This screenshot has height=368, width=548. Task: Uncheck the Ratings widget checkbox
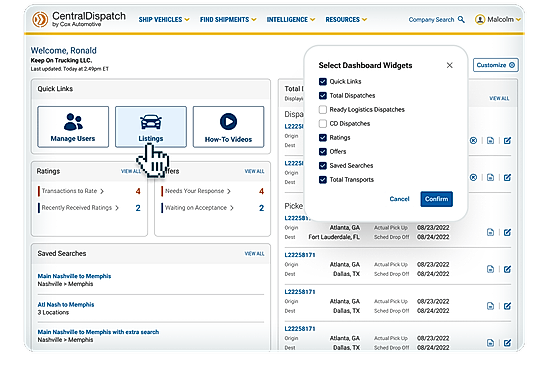click(x=323, y=137)
